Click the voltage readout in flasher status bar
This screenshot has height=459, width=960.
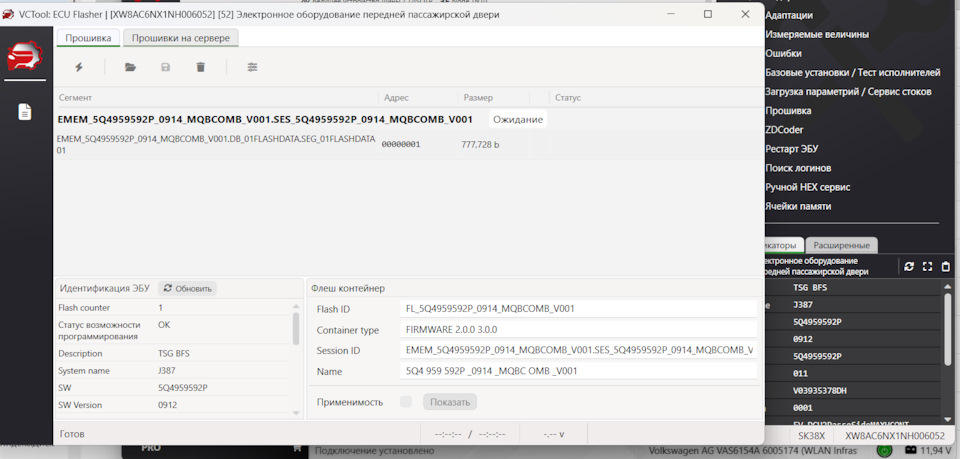[x=553, y=434]
